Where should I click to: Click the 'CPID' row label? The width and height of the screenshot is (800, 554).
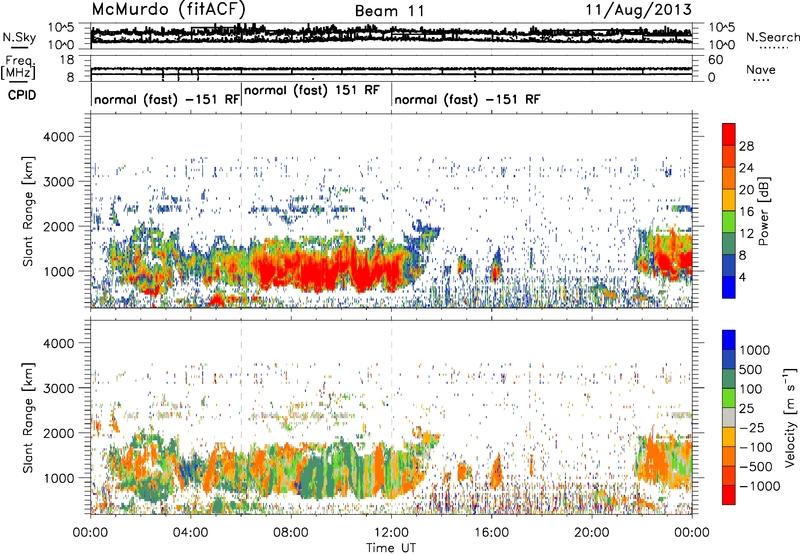[22, 95]
